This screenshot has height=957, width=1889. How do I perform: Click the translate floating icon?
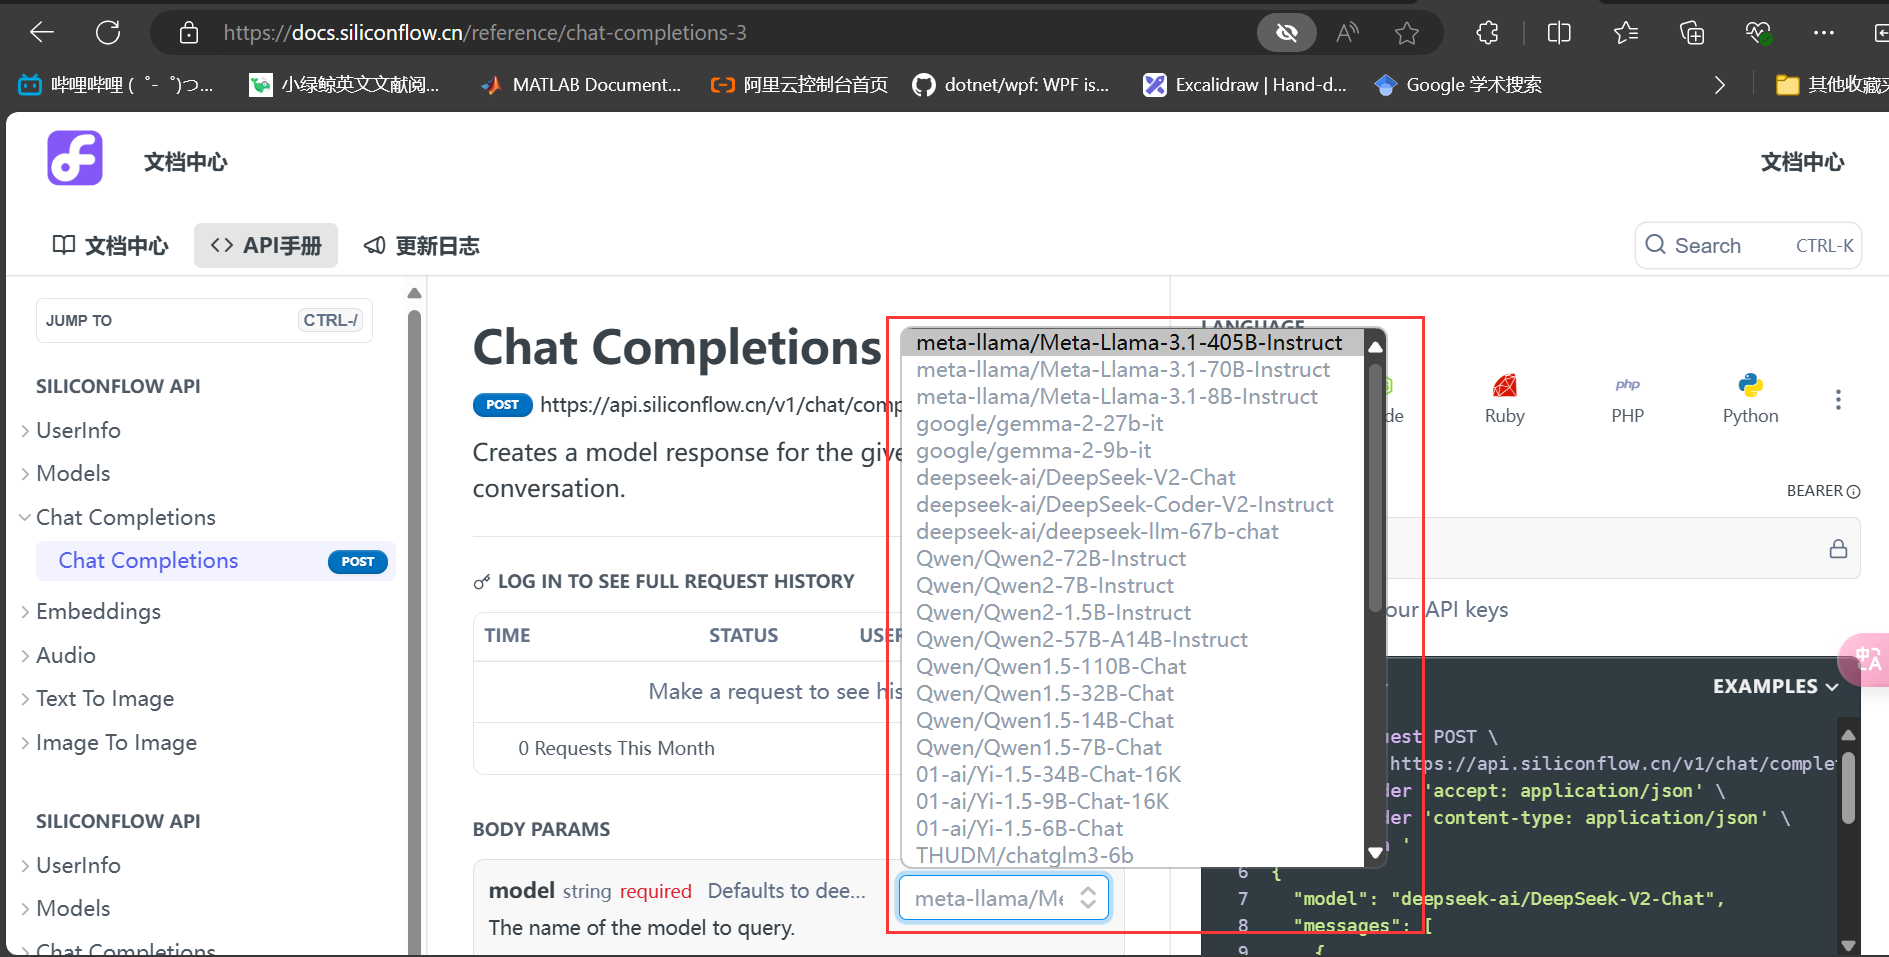coord(1866,660)
